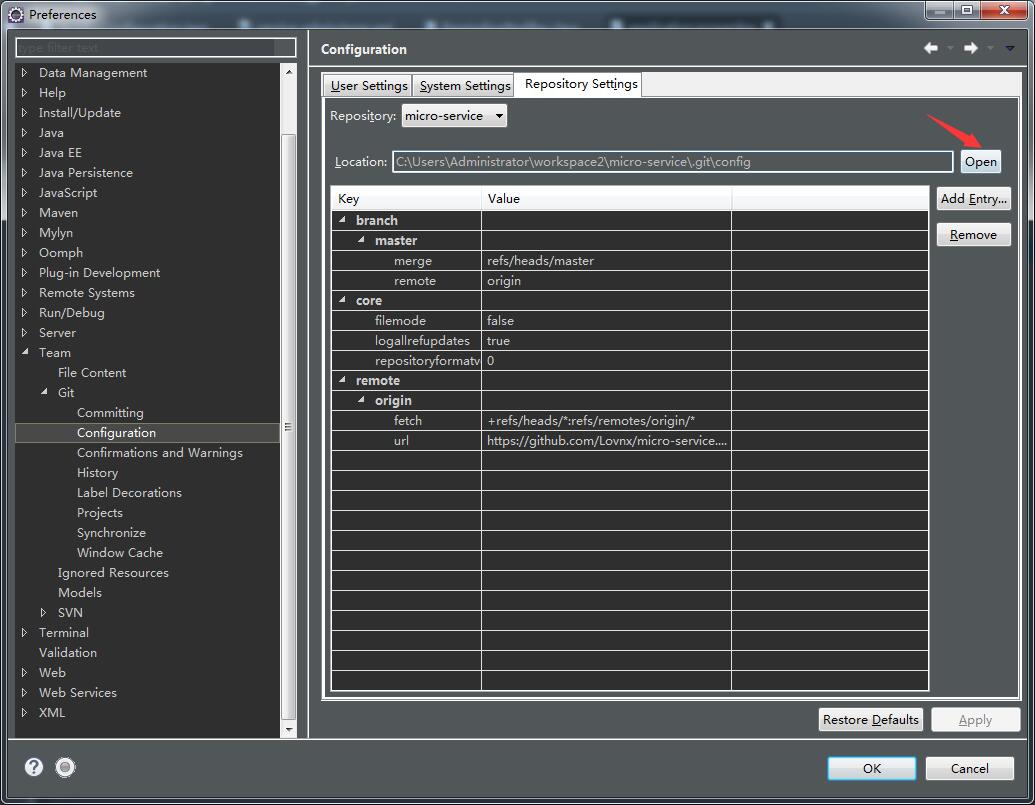
Task: Select the Remote Systems item
Action: coord(86,292)
